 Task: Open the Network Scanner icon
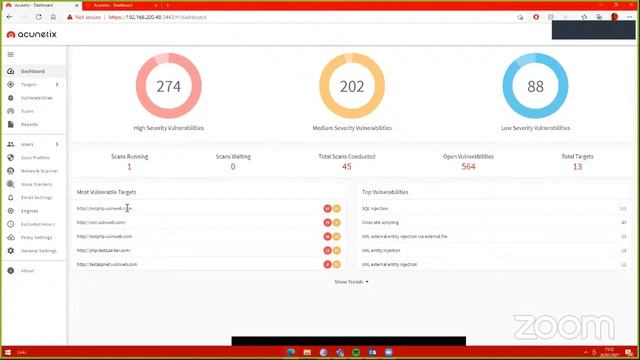point(11,171)
